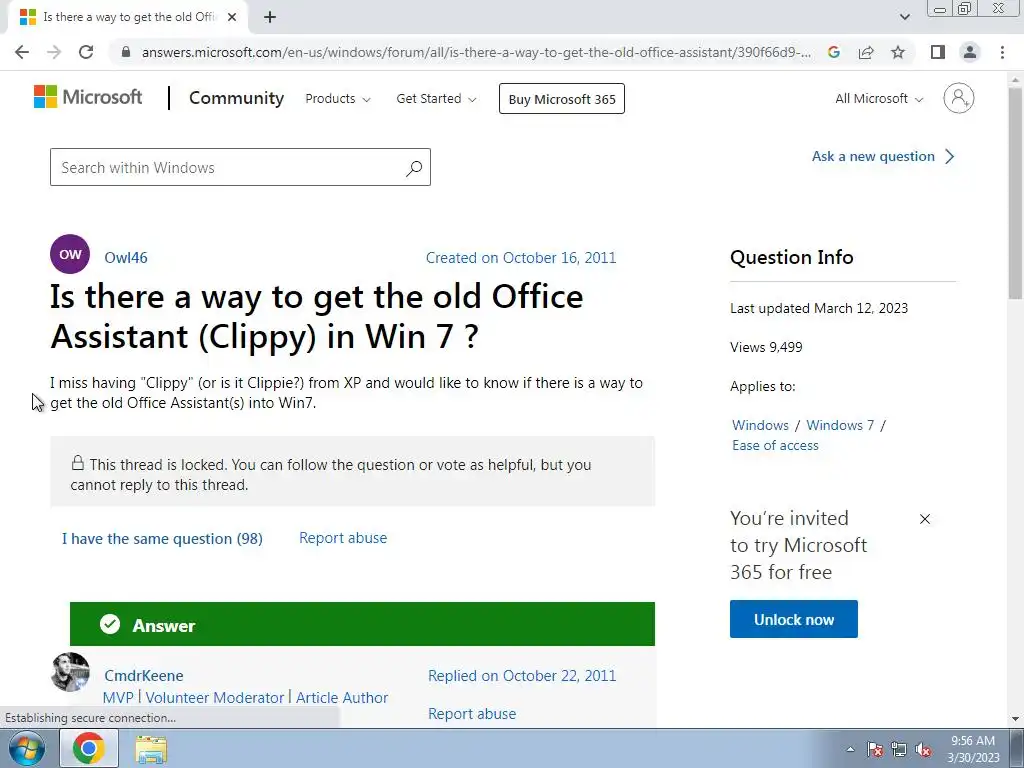The width and height of the screenshot is (1024, 768).
Task: Open the Action Center flag icon
Action: [x=875, y=749]
